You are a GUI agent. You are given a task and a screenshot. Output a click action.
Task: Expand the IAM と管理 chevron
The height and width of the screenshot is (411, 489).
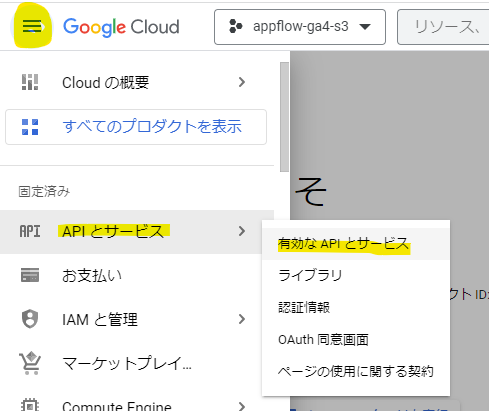[242, 319]
